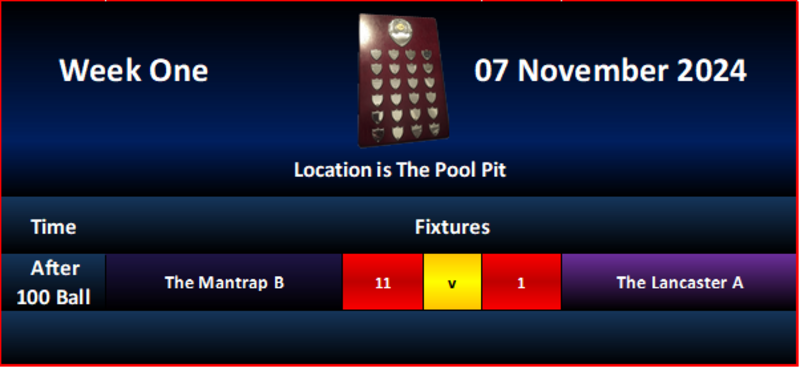Click the empty row beneath the fixture

[x=400, y=337]
